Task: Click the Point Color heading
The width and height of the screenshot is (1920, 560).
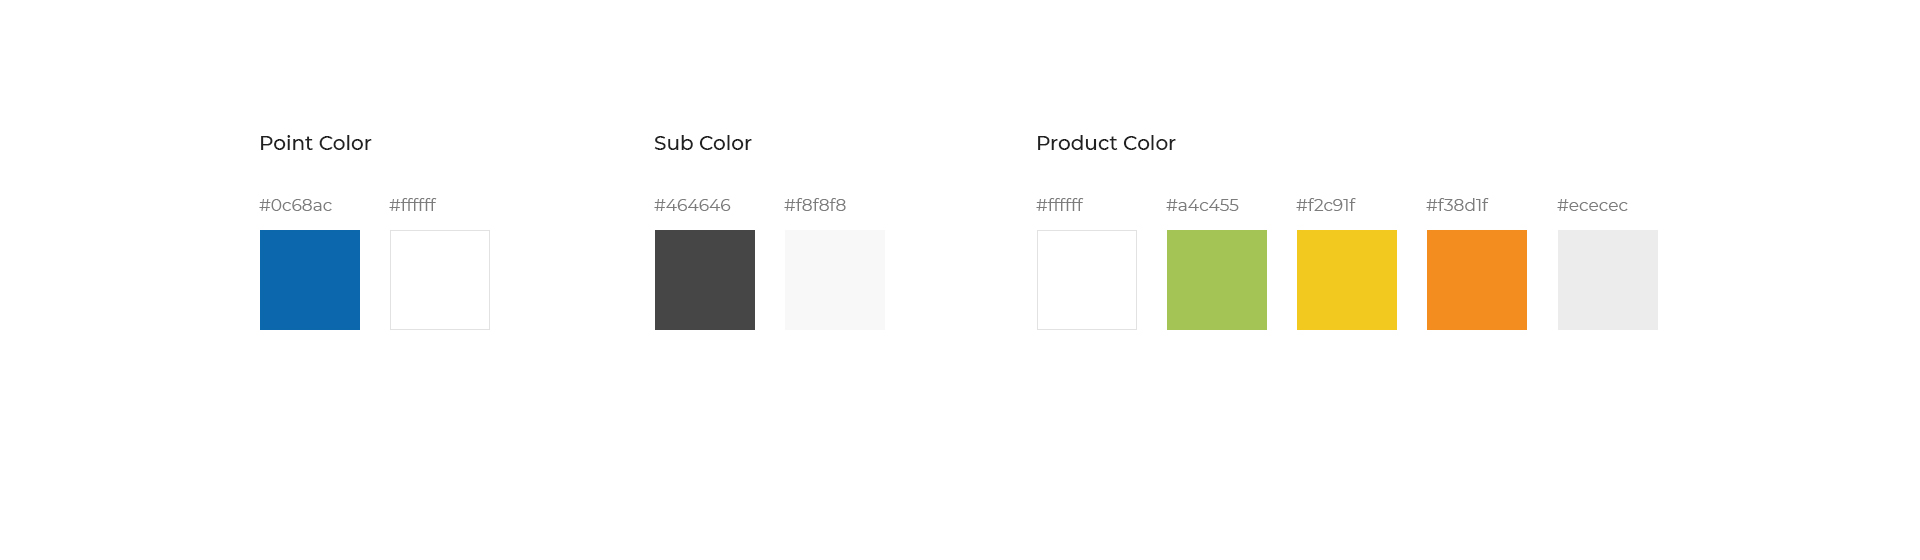Action: (315, 143)
